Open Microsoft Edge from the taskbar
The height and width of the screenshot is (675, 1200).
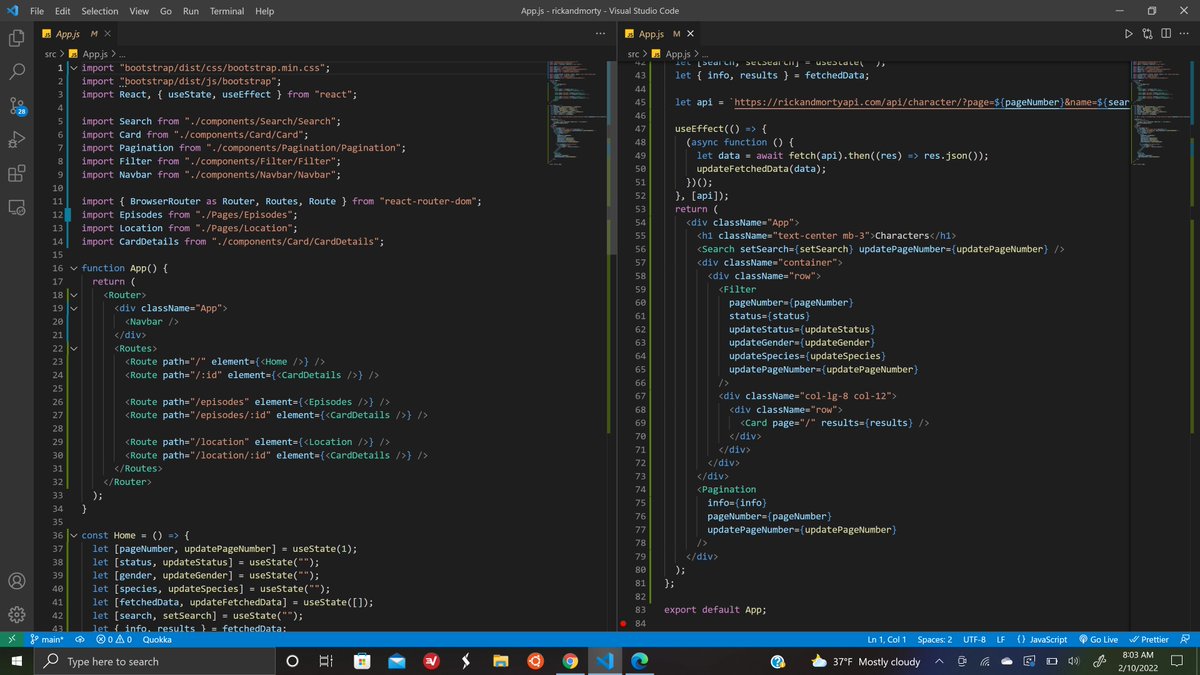[639, 661]
